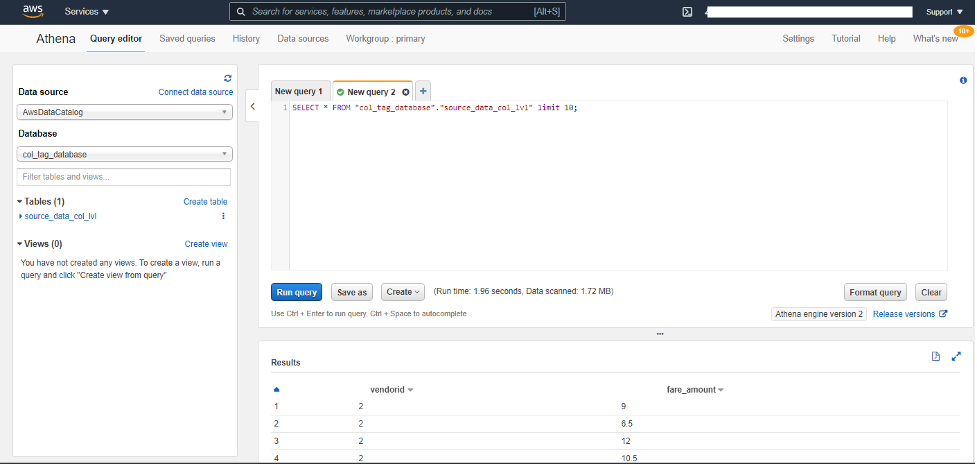Open Athena Settings
The image size is (977, 464).
click(798, 39)
